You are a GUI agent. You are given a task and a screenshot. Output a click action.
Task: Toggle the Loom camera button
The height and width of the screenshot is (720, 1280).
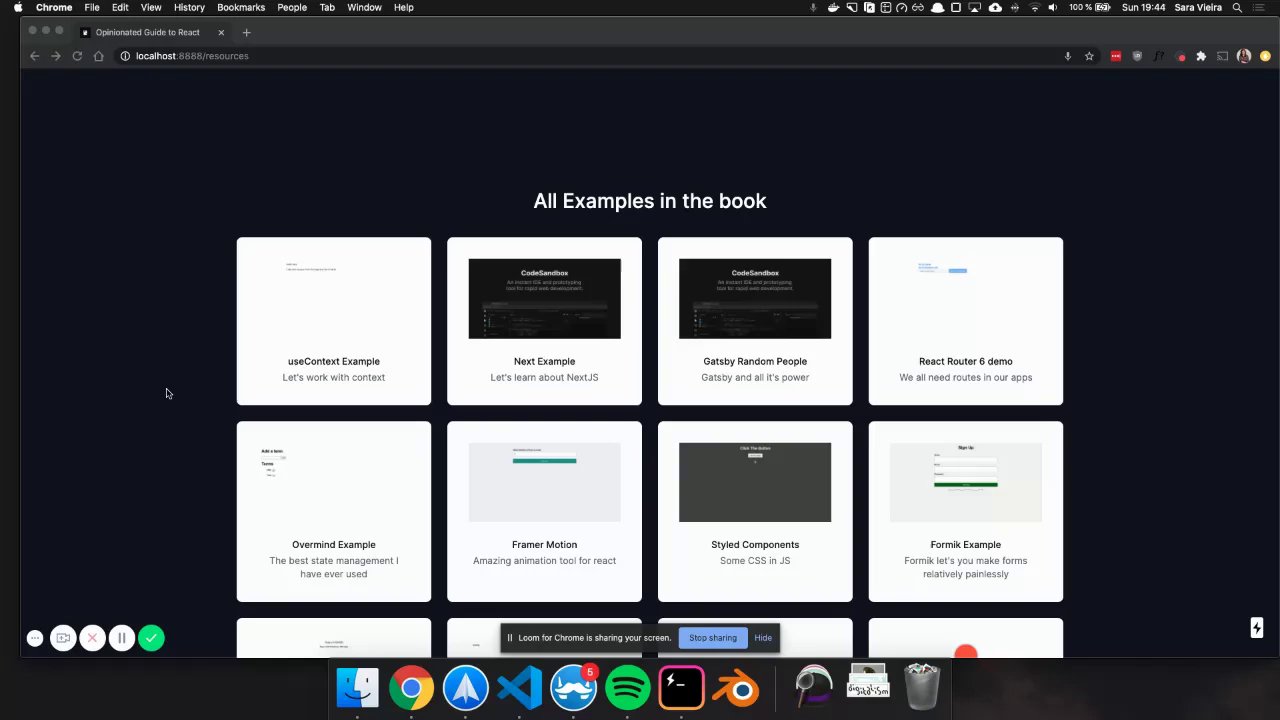coord(63,638)
